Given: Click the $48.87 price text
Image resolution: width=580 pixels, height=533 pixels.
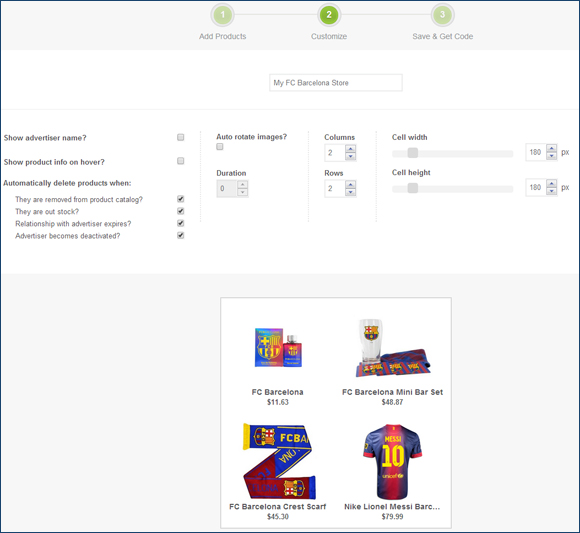Looking at the screenshot, I should click(392, 402).
